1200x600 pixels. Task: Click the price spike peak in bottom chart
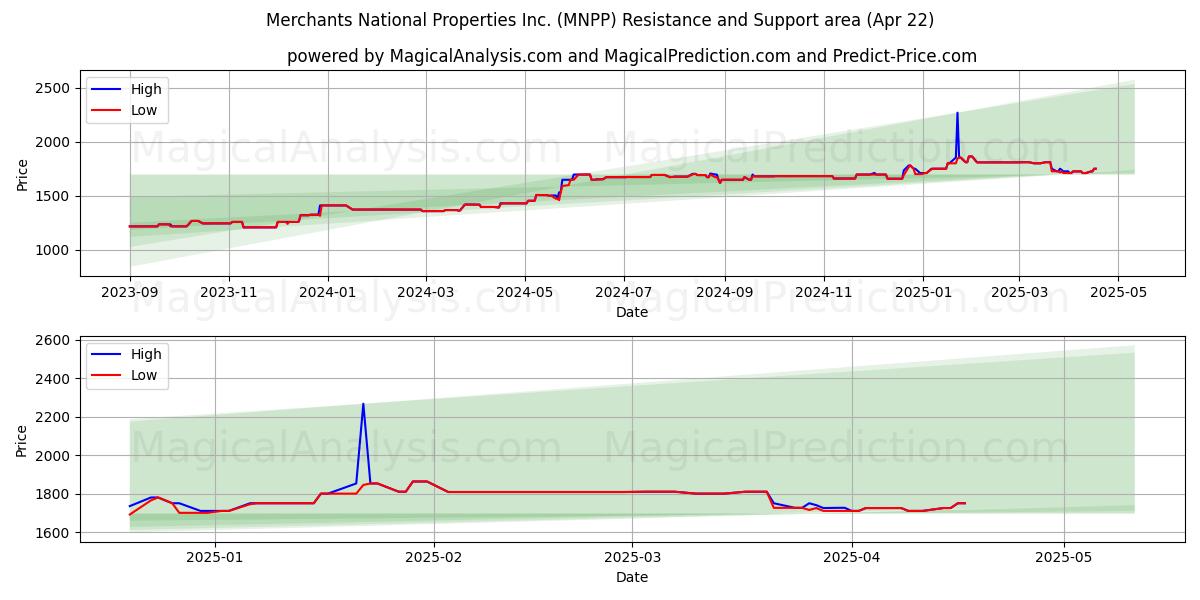coord(363,404)
